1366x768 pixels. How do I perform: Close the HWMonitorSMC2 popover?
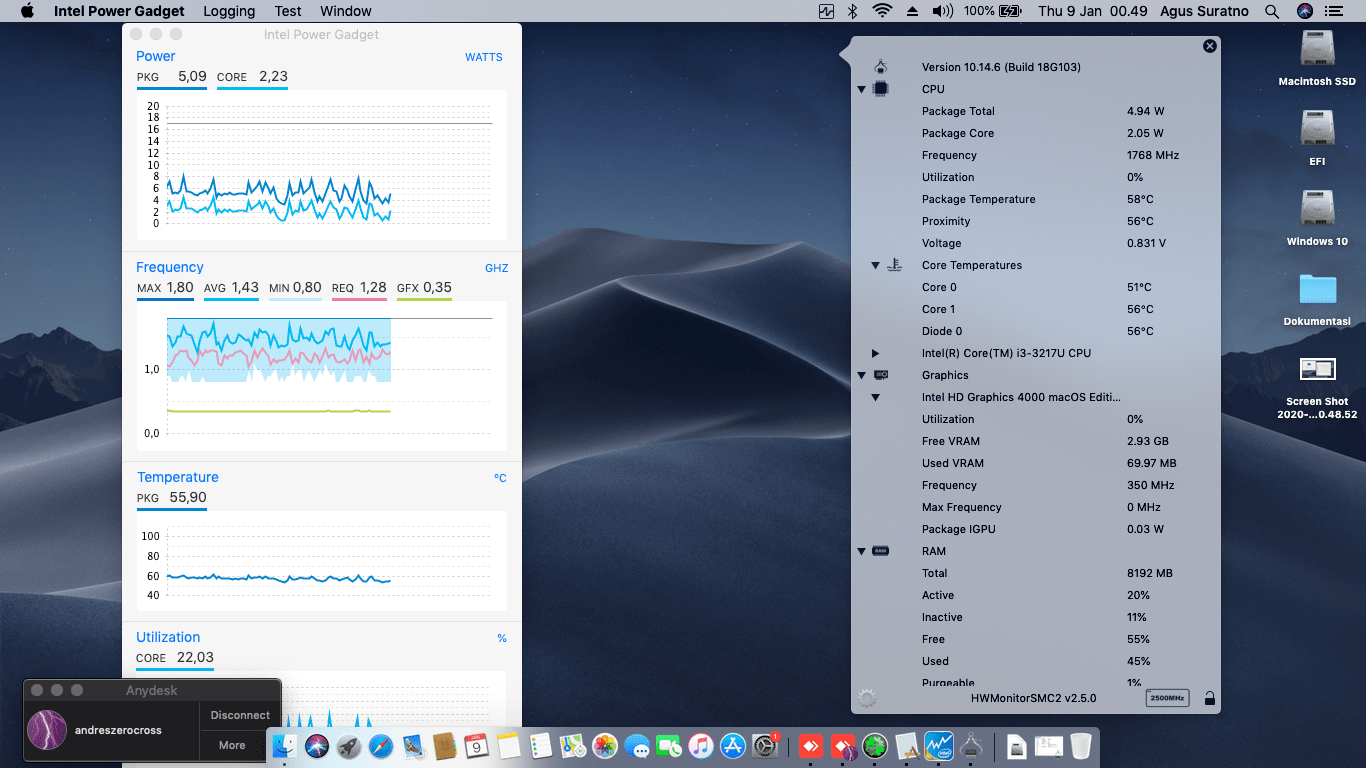click(1210, 46)
